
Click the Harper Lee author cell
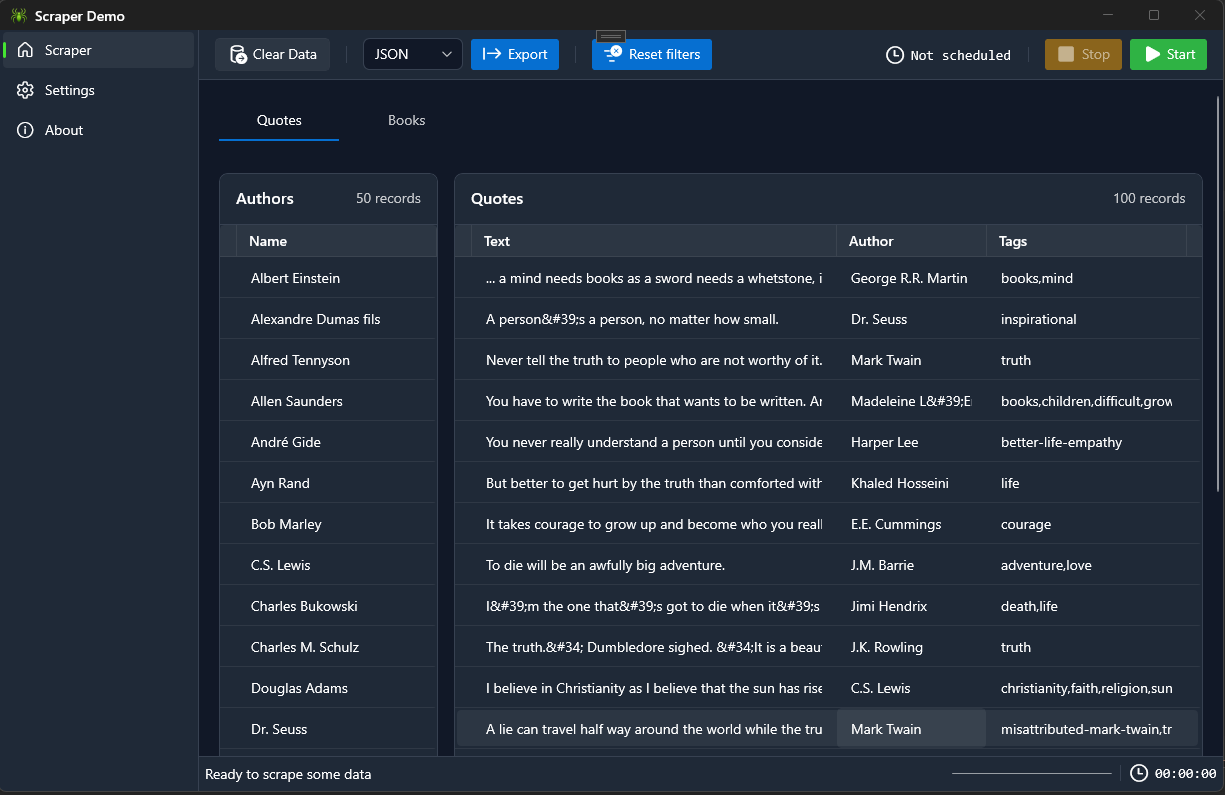pyautogui.click(x=911, y=442)
